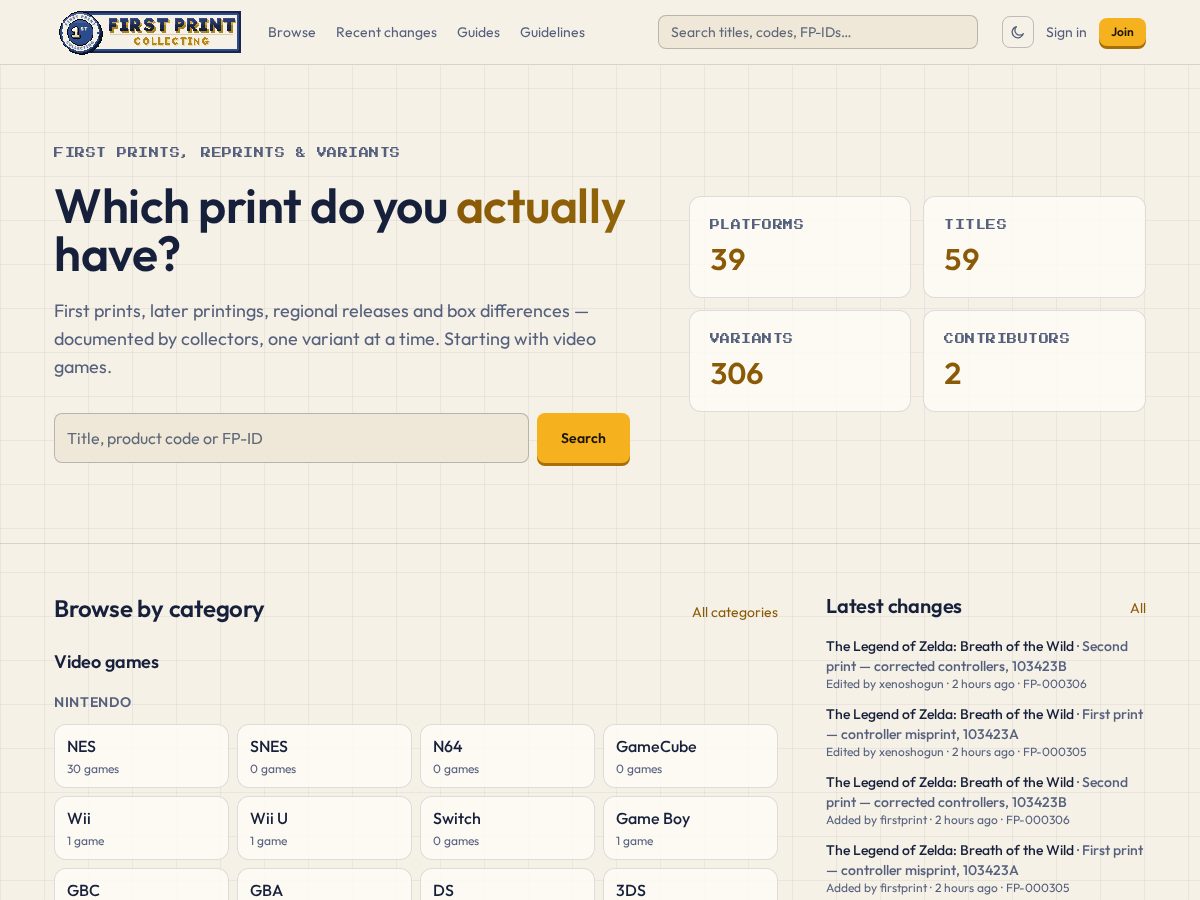
Task: Open the All categories link
Action: pyautogui.click(x=735, y=612)
